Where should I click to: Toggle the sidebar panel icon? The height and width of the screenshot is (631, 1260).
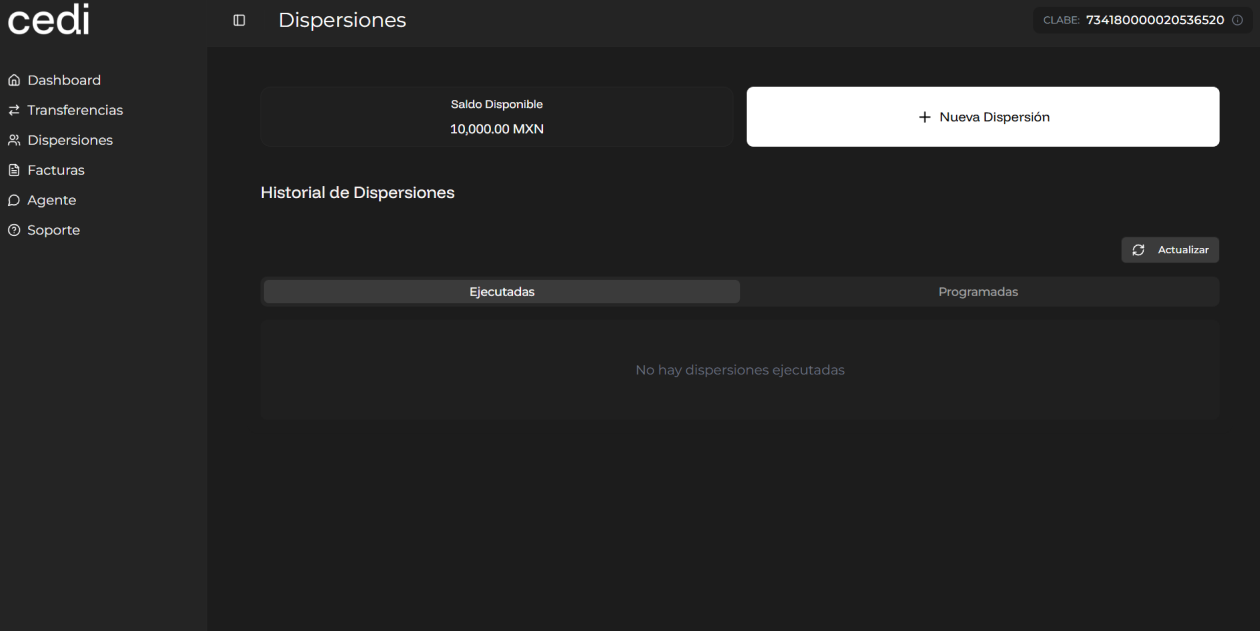point(239,20)
